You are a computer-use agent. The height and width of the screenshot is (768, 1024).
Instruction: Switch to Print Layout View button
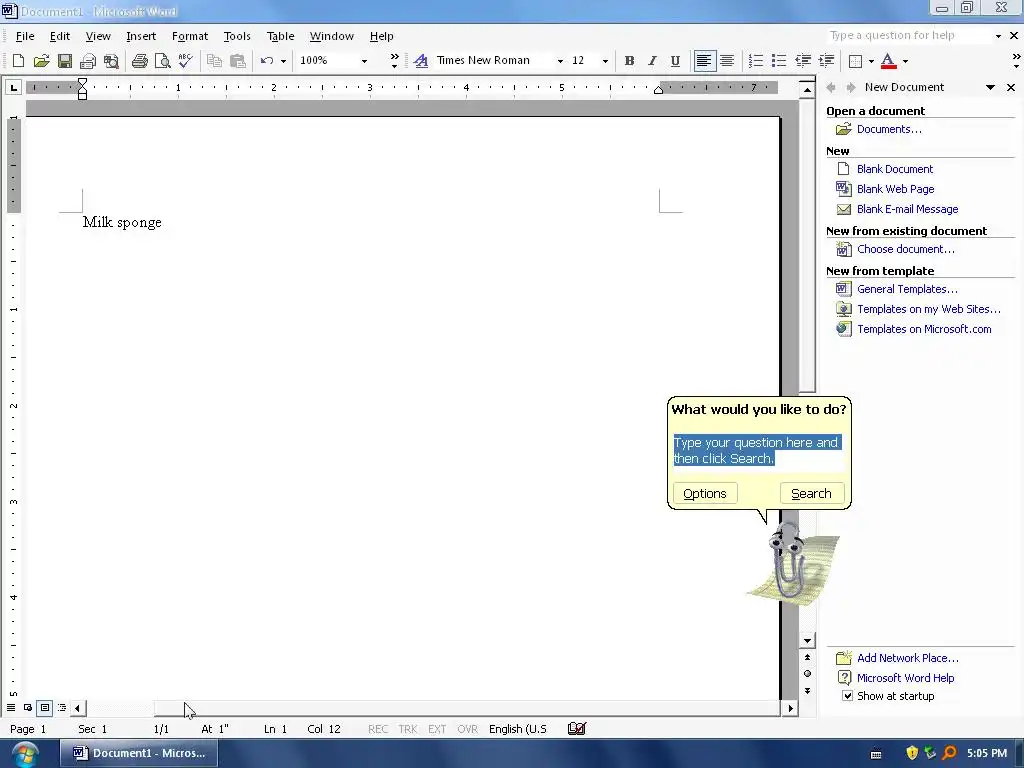point(45,707)
